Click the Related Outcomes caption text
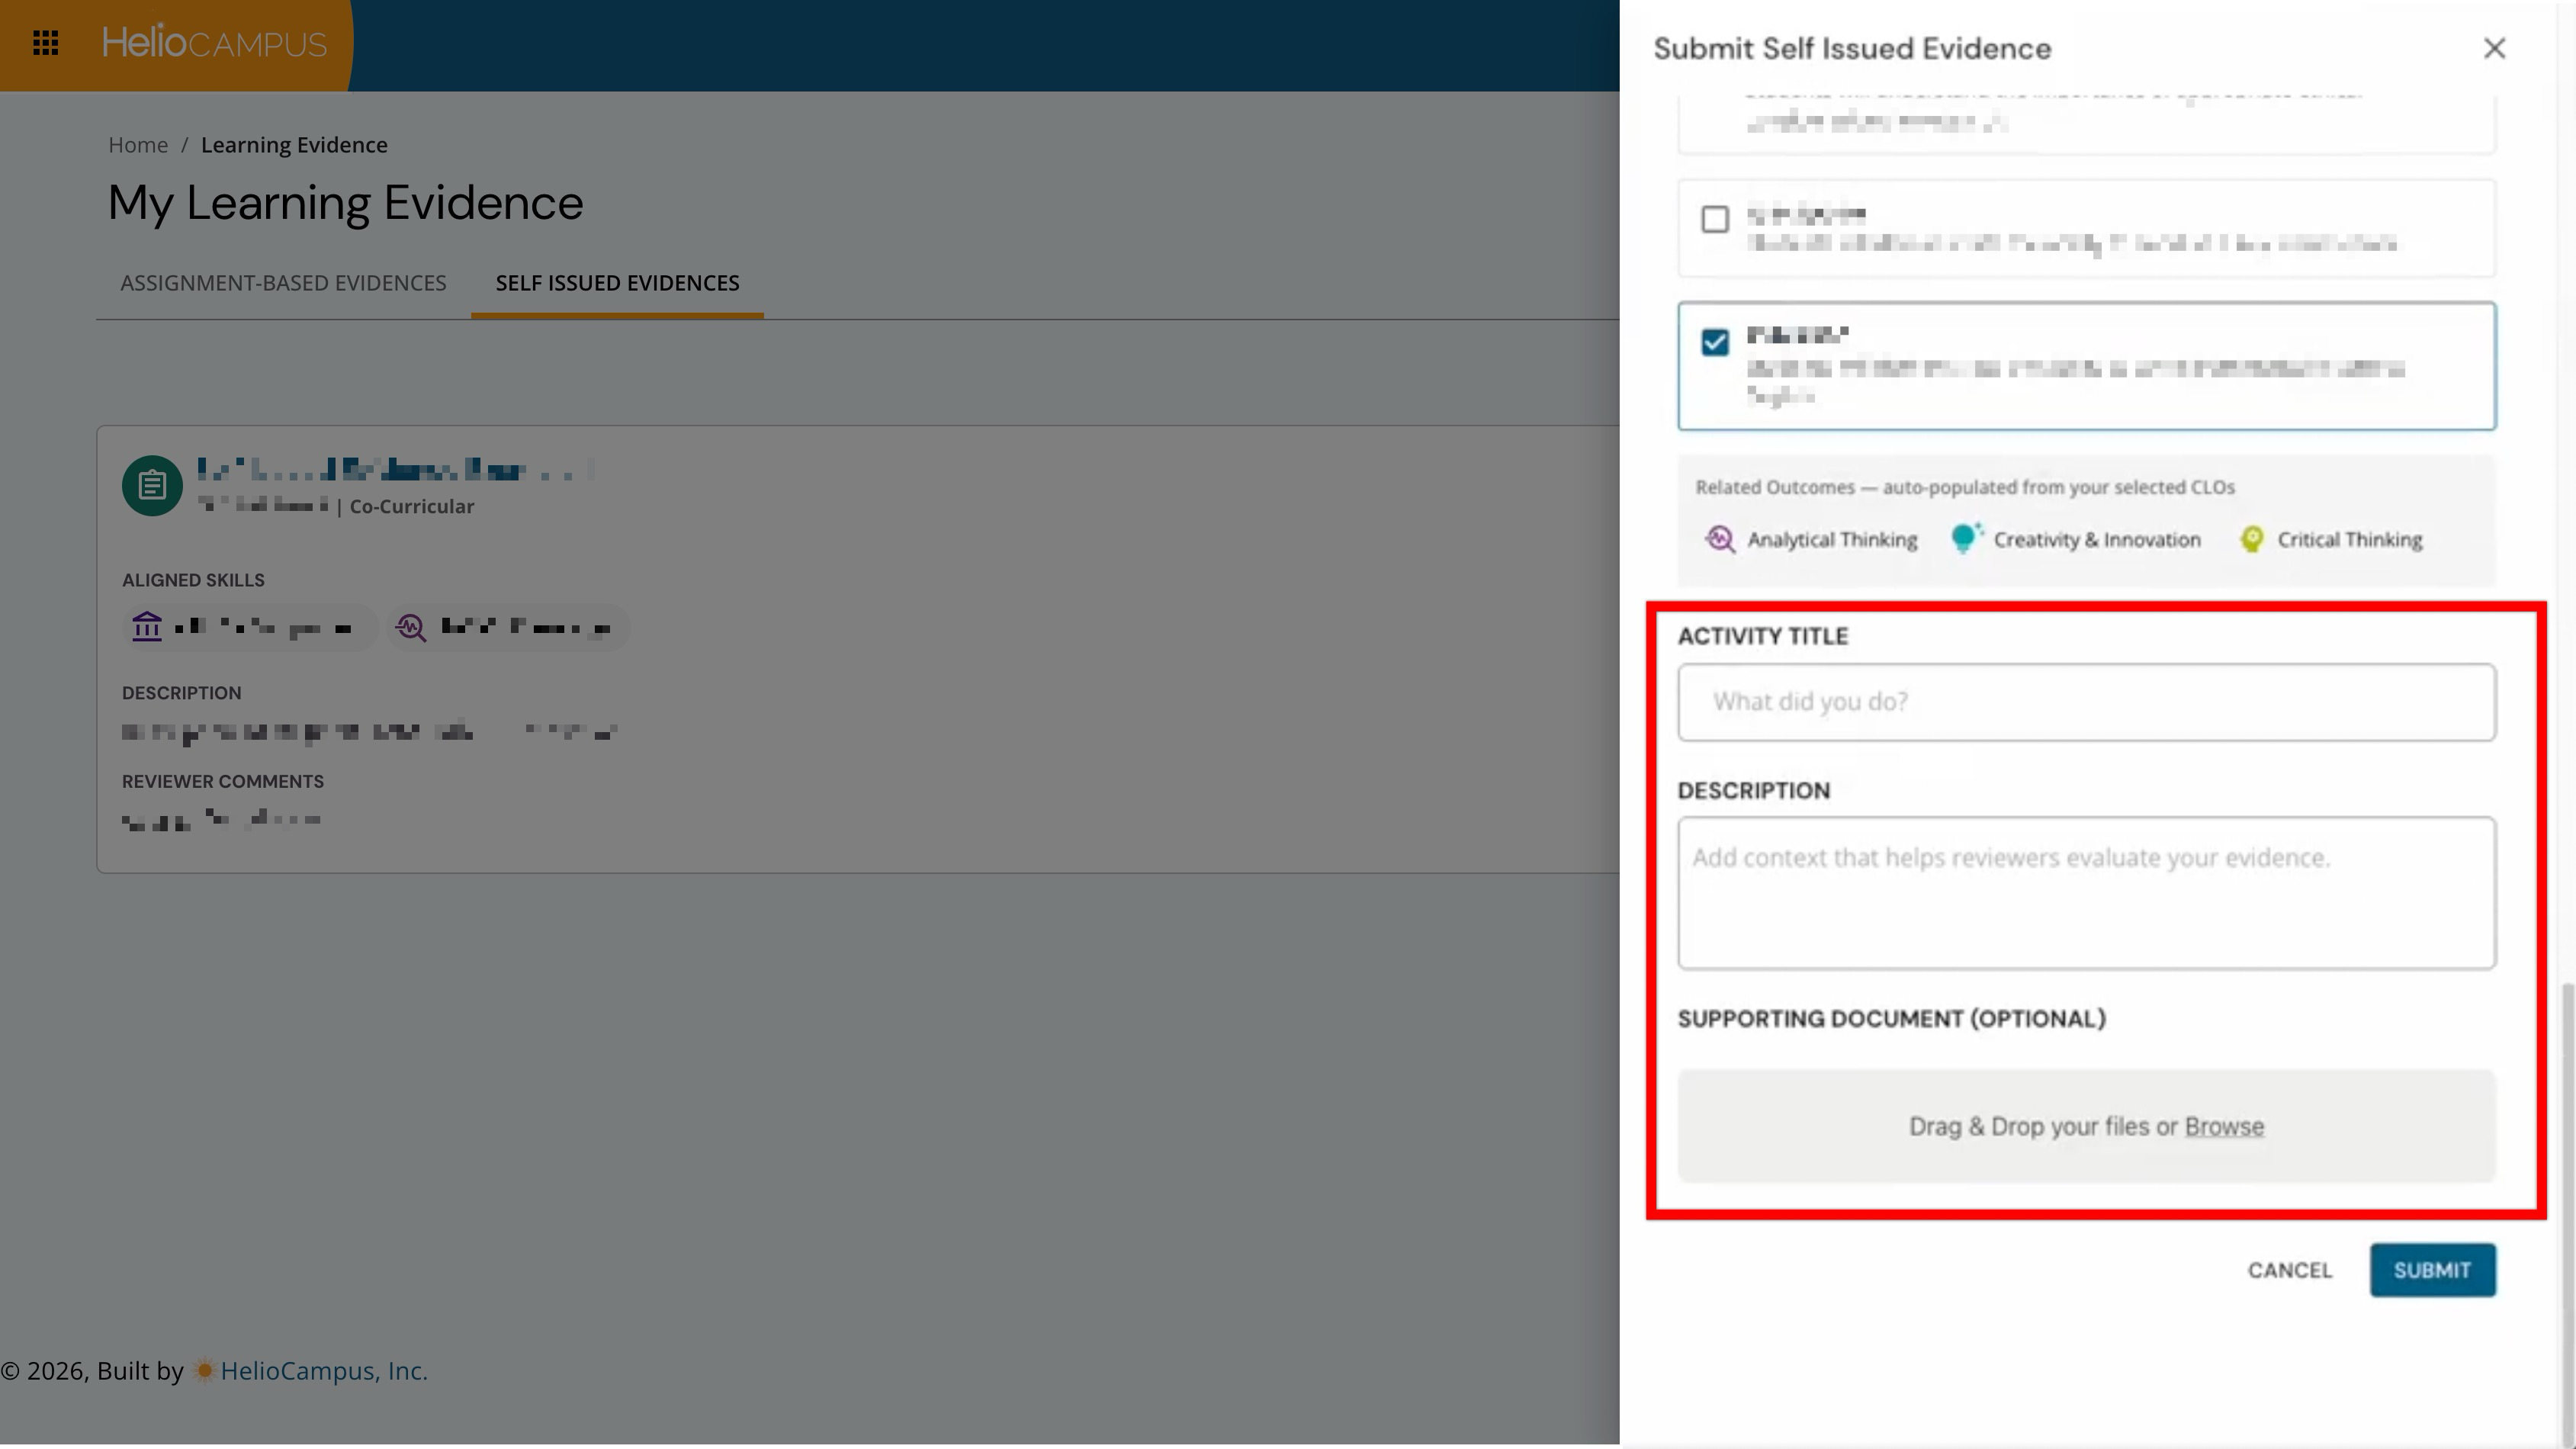 1965,487
